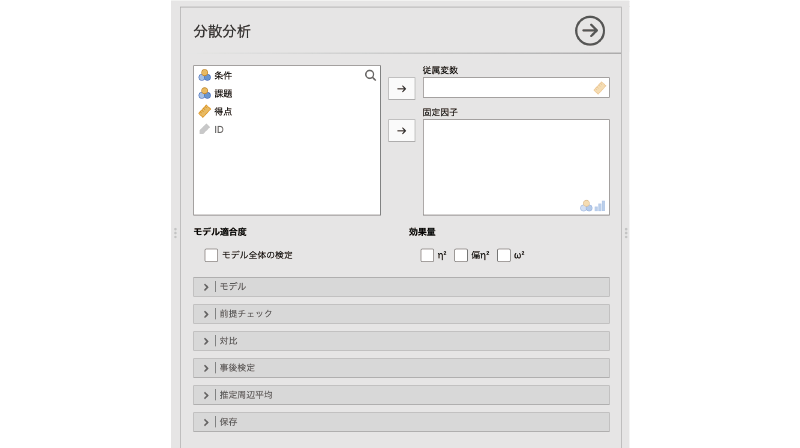Click the run analysis arrow icon in header

(590, 31)
